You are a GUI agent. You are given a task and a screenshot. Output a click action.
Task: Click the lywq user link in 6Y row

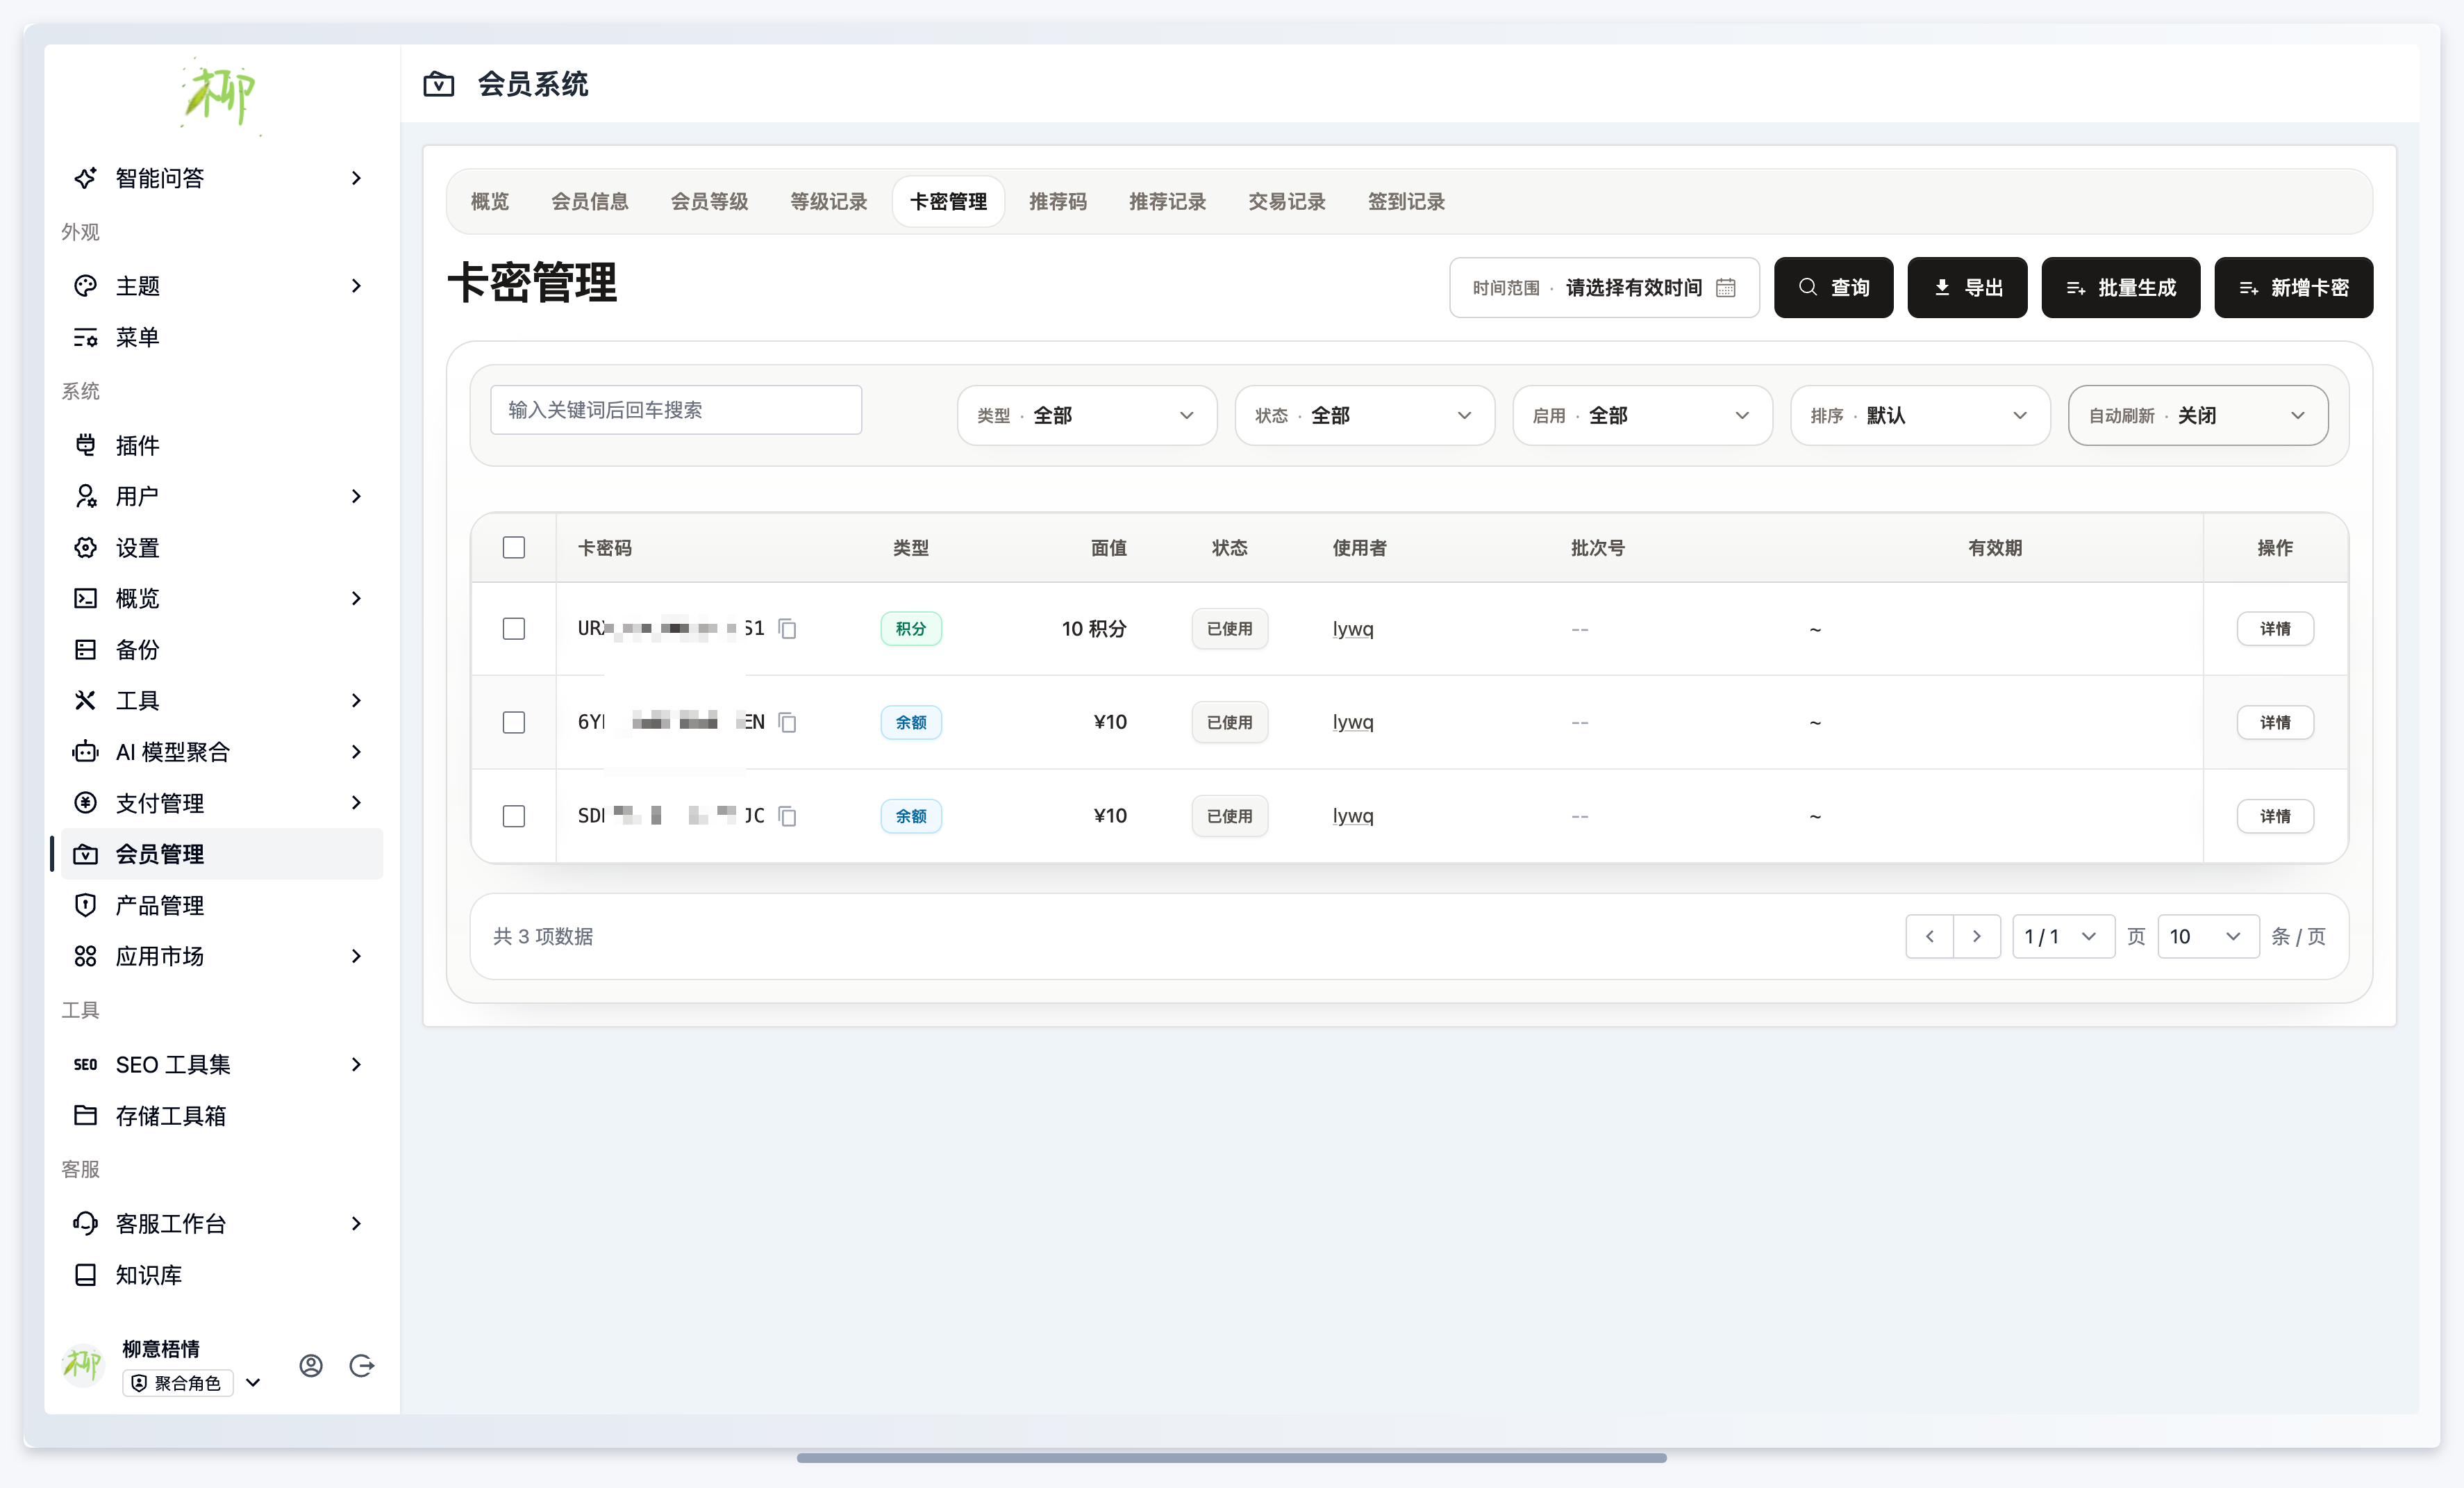pyautogui.click(x=1353, y=722)
